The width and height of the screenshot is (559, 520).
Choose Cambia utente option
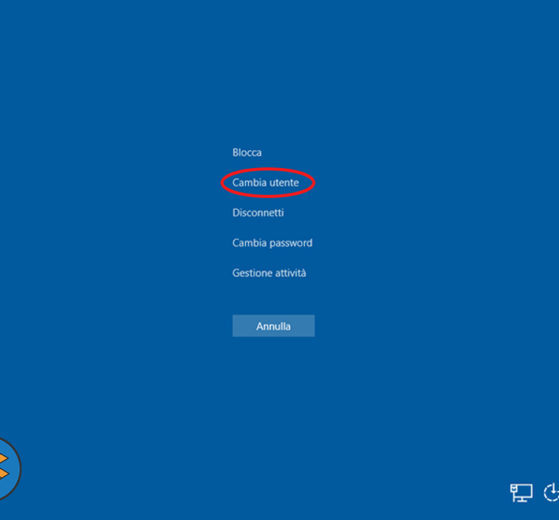tap(266, 182)
